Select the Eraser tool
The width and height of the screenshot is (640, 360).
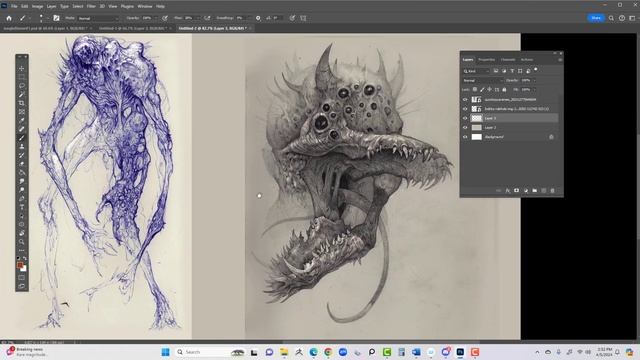22,164
